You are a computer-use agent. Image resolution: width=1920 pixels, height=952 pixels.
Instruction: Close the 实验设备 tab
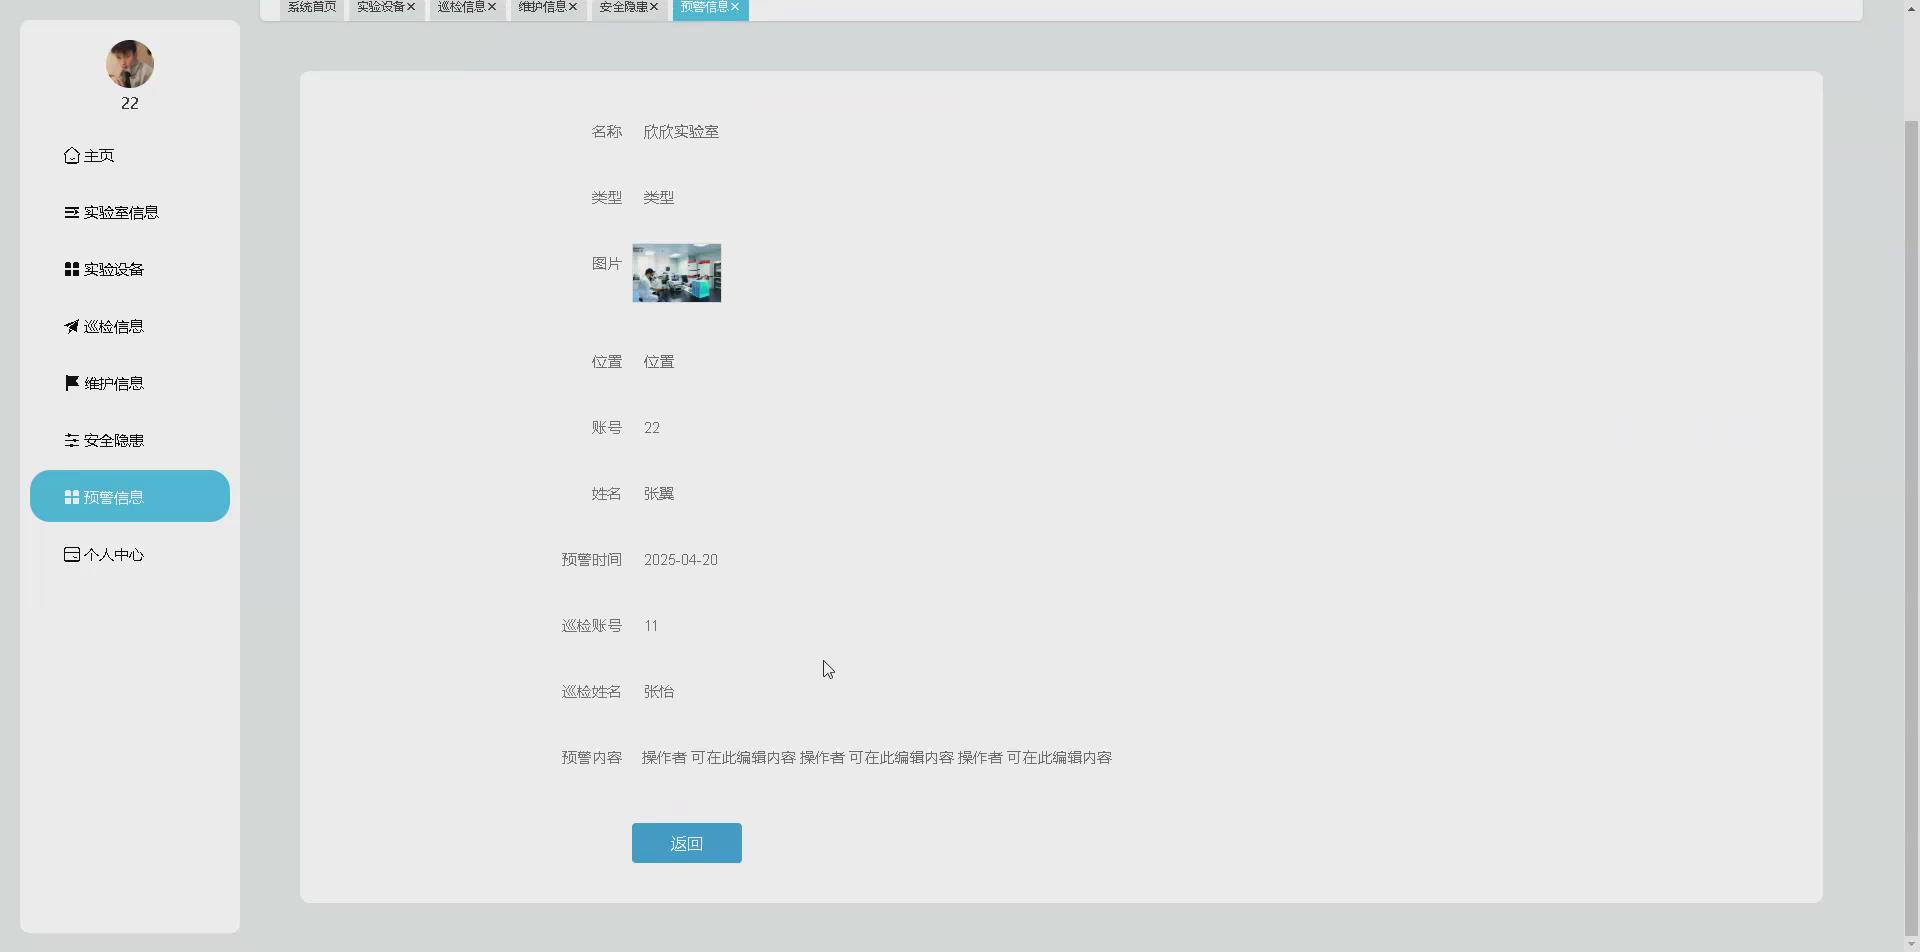pos(411,7)
